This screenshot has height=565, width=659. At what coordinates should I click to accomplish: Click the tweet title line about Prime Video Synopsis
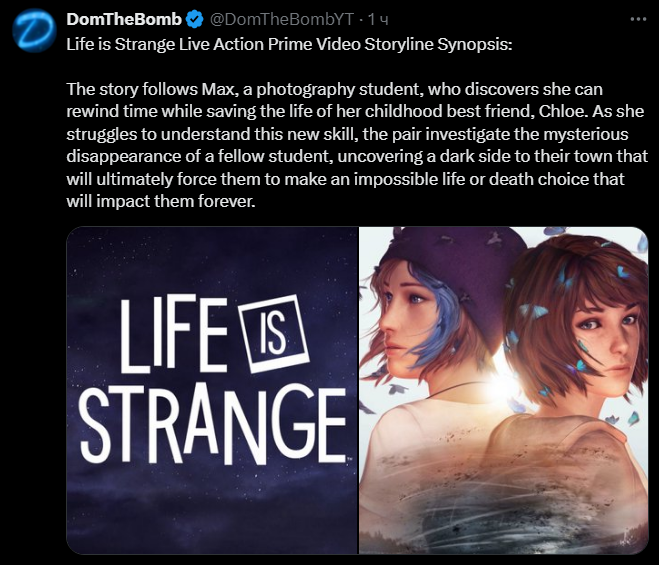(x=289, y=45)
